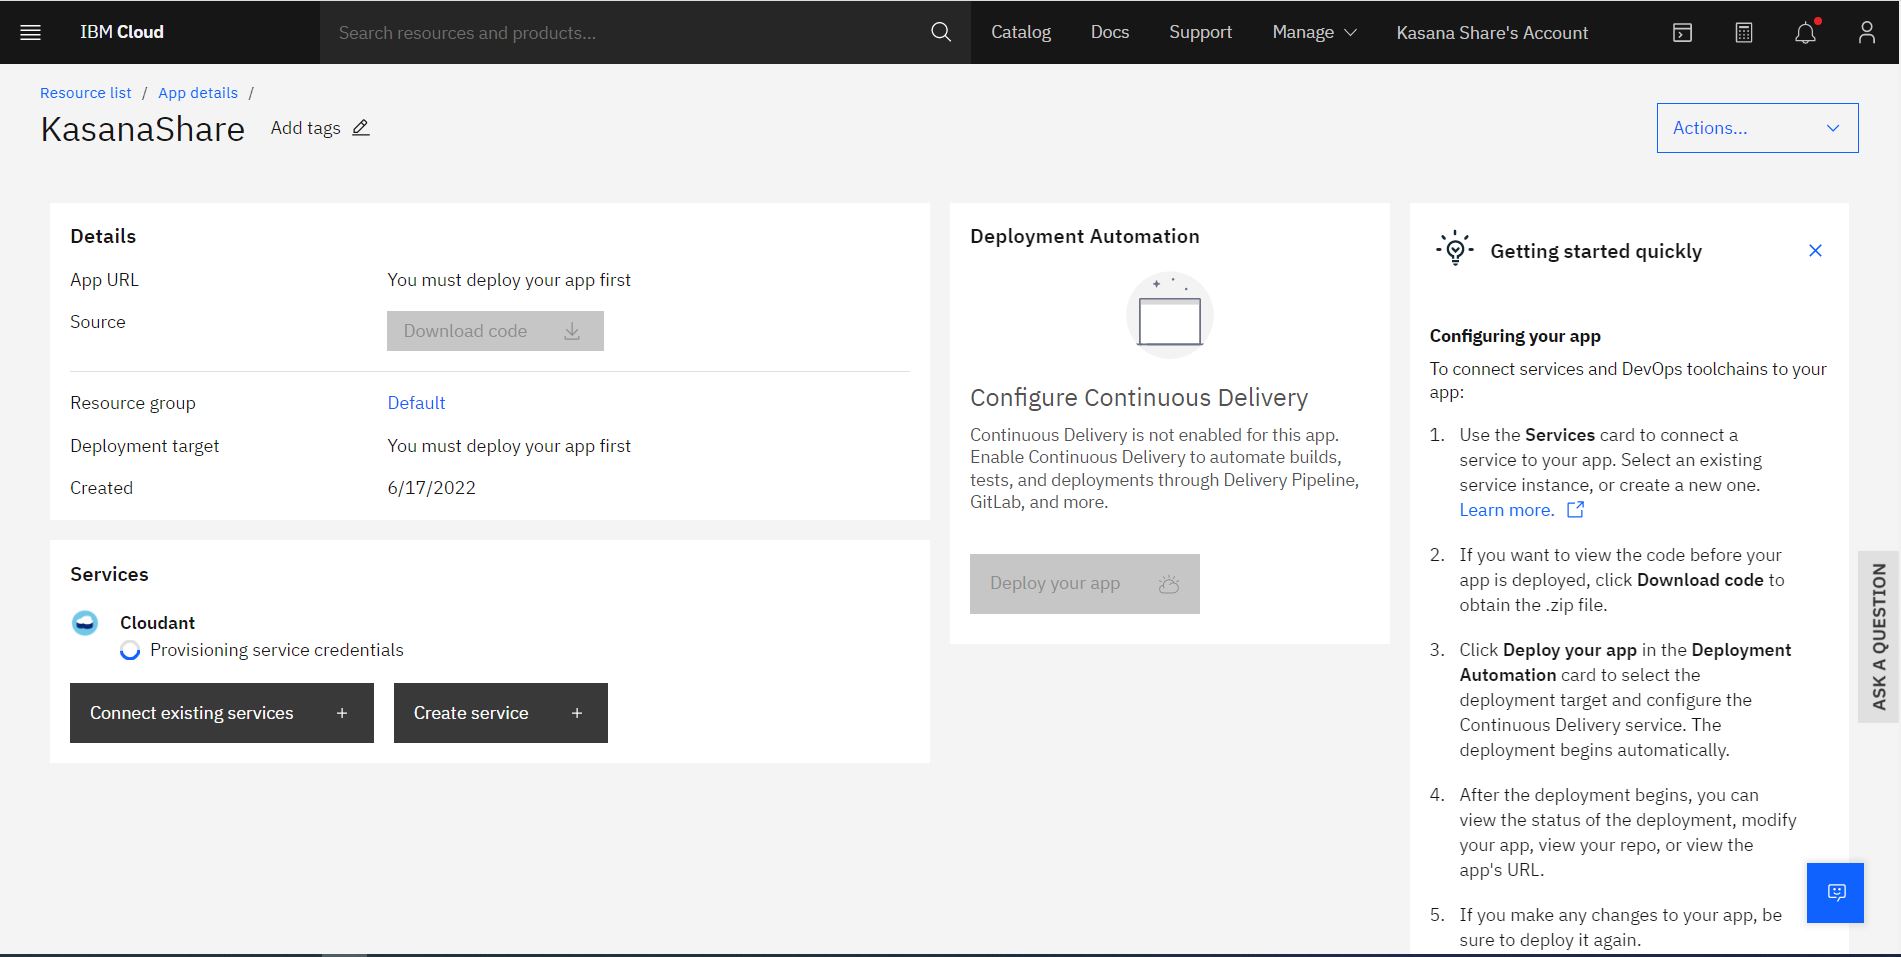The width and height of the screenshot is (1901, 957).
Task: Click the Ask a Question side tab
Action: 1879,637
